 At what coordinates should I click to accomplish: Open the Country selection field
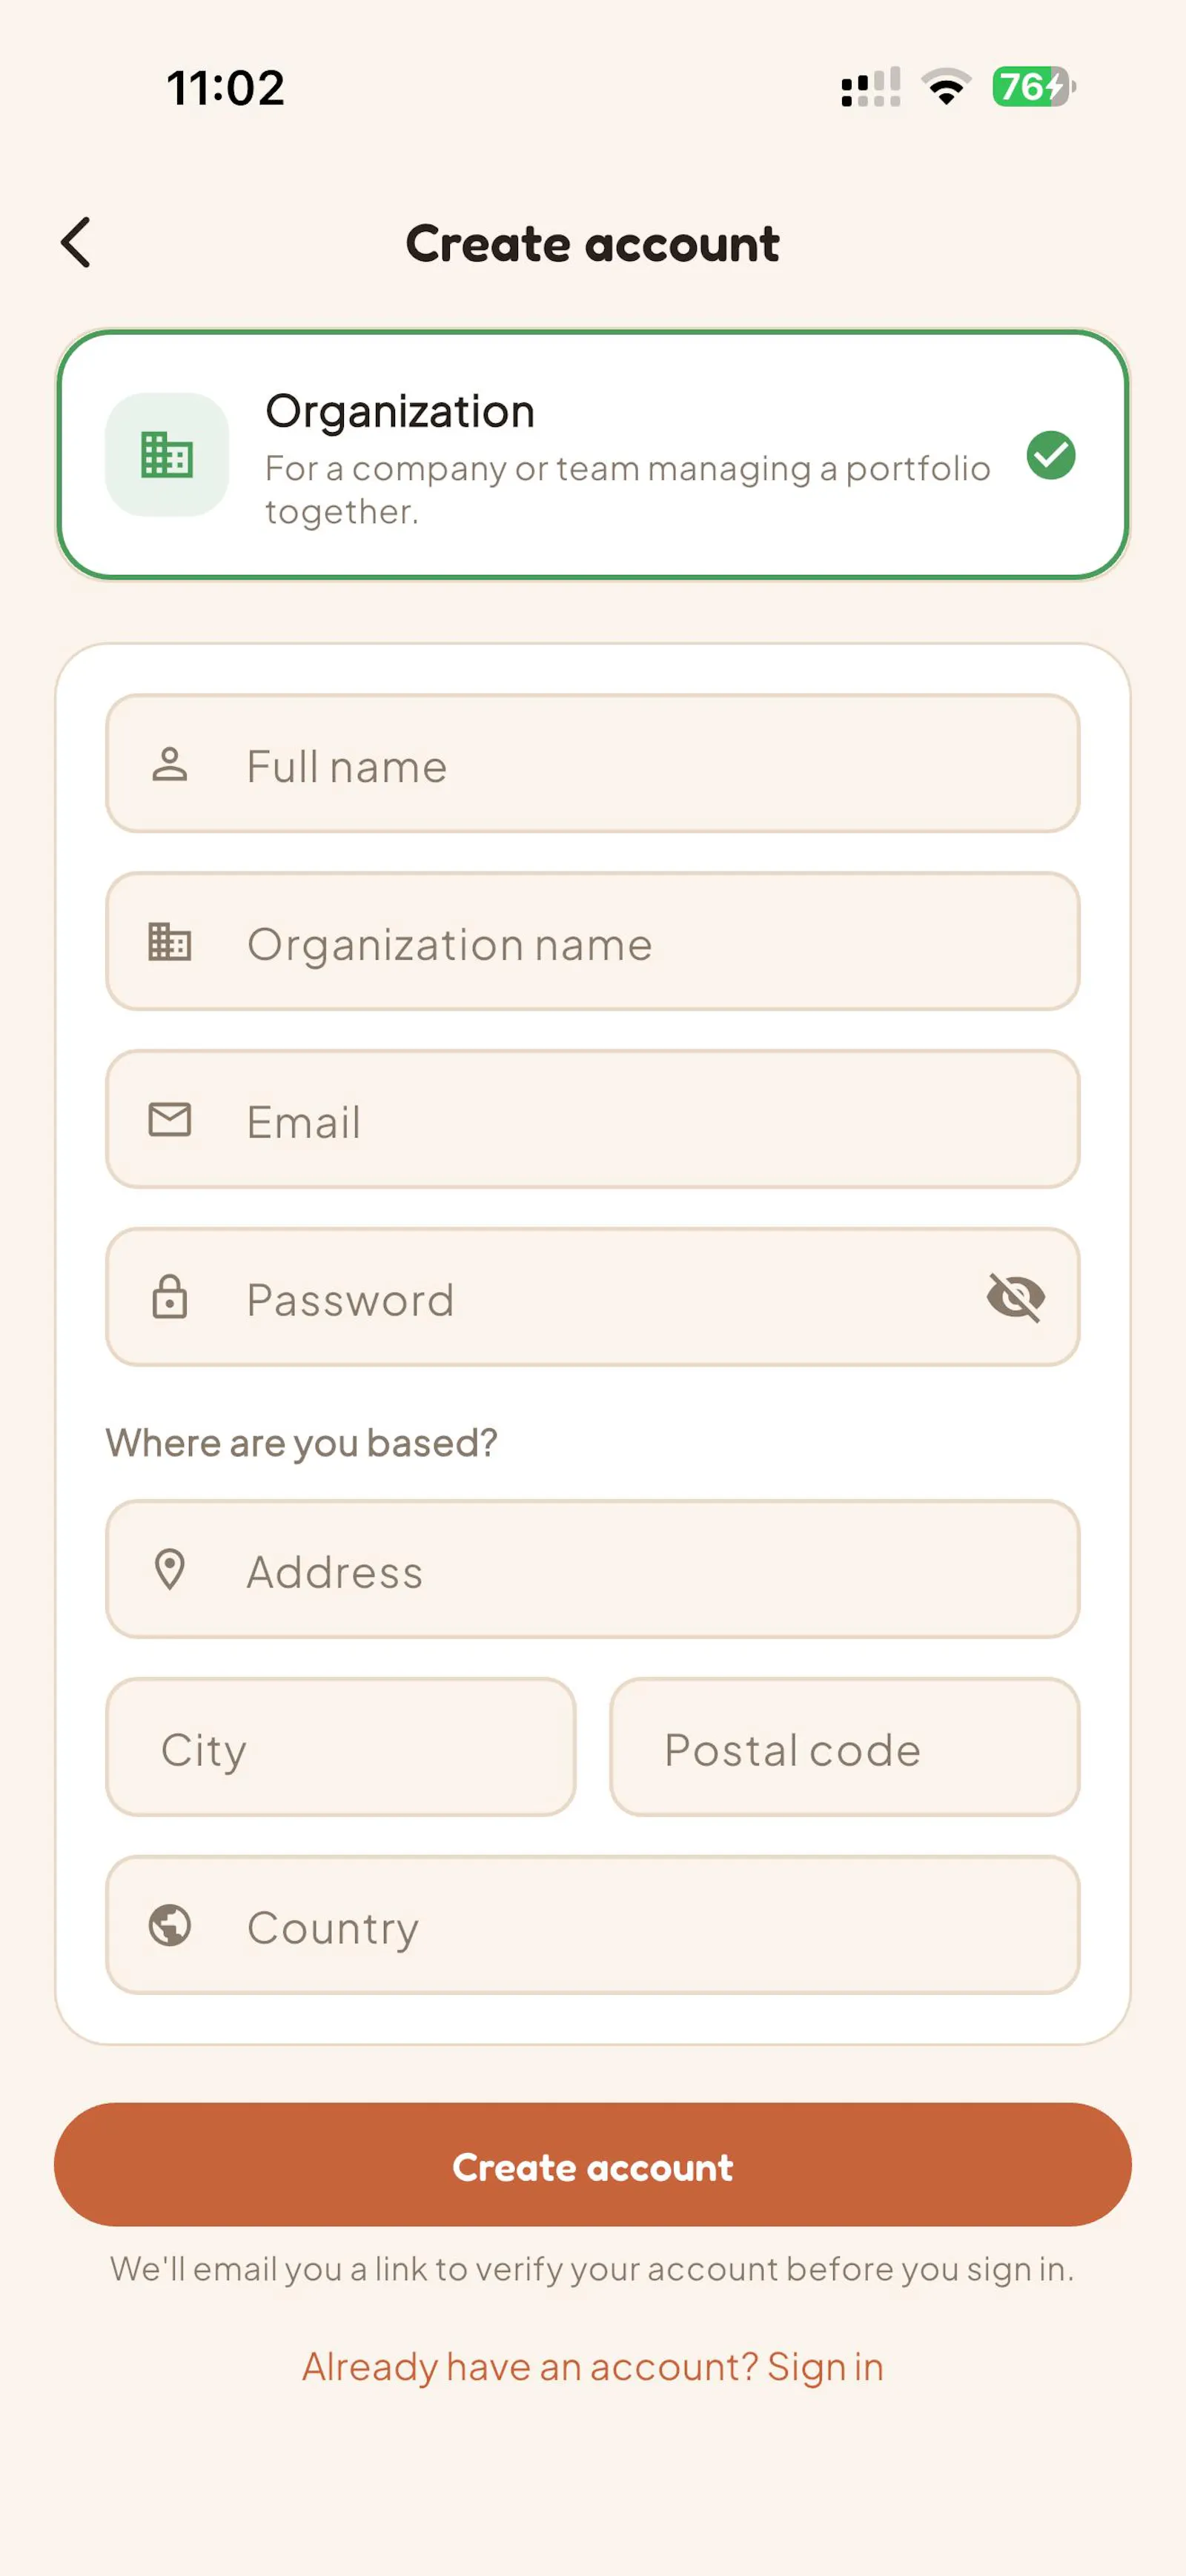[x=593, y=1925]
